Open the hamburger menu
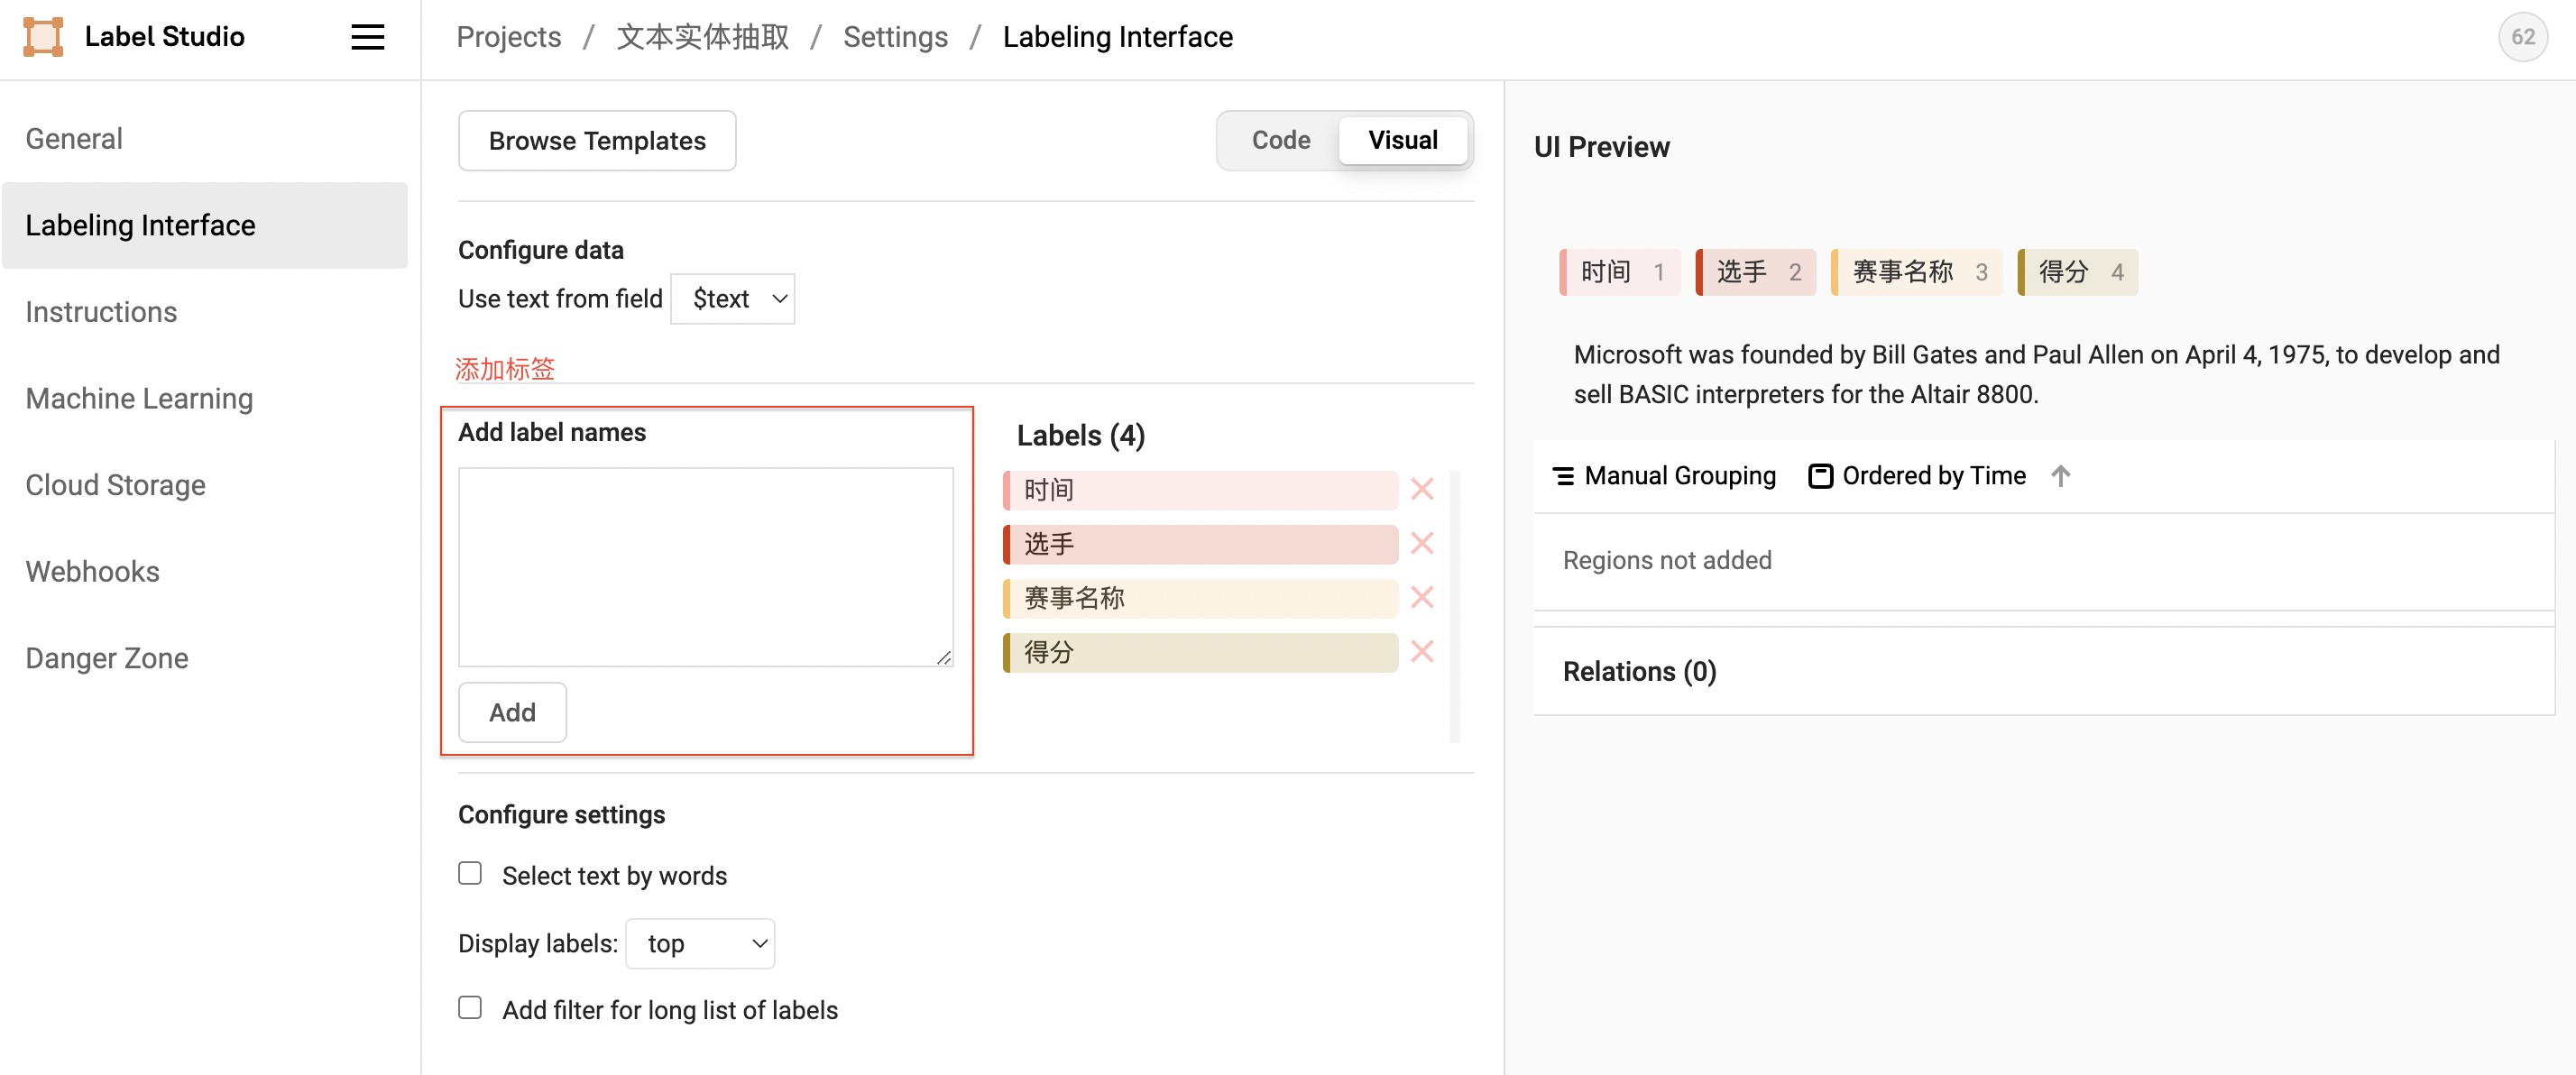The width and height of the screenshot is (2576, 1075). click(x=367, y=37)
